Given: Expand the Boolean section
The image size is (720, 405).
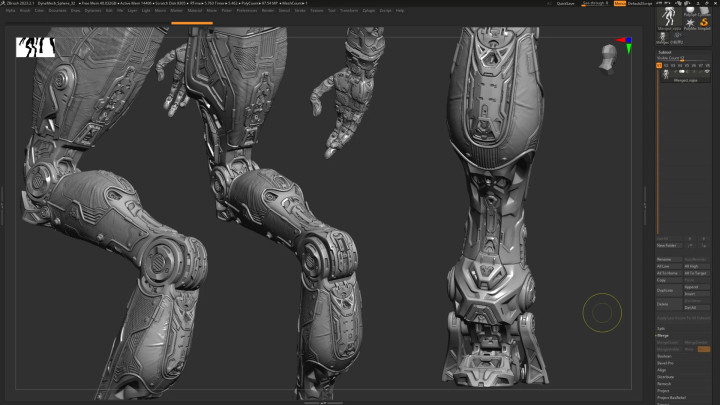Looking at the screenshot, I should pyautogui.click(x=664, y=356).
